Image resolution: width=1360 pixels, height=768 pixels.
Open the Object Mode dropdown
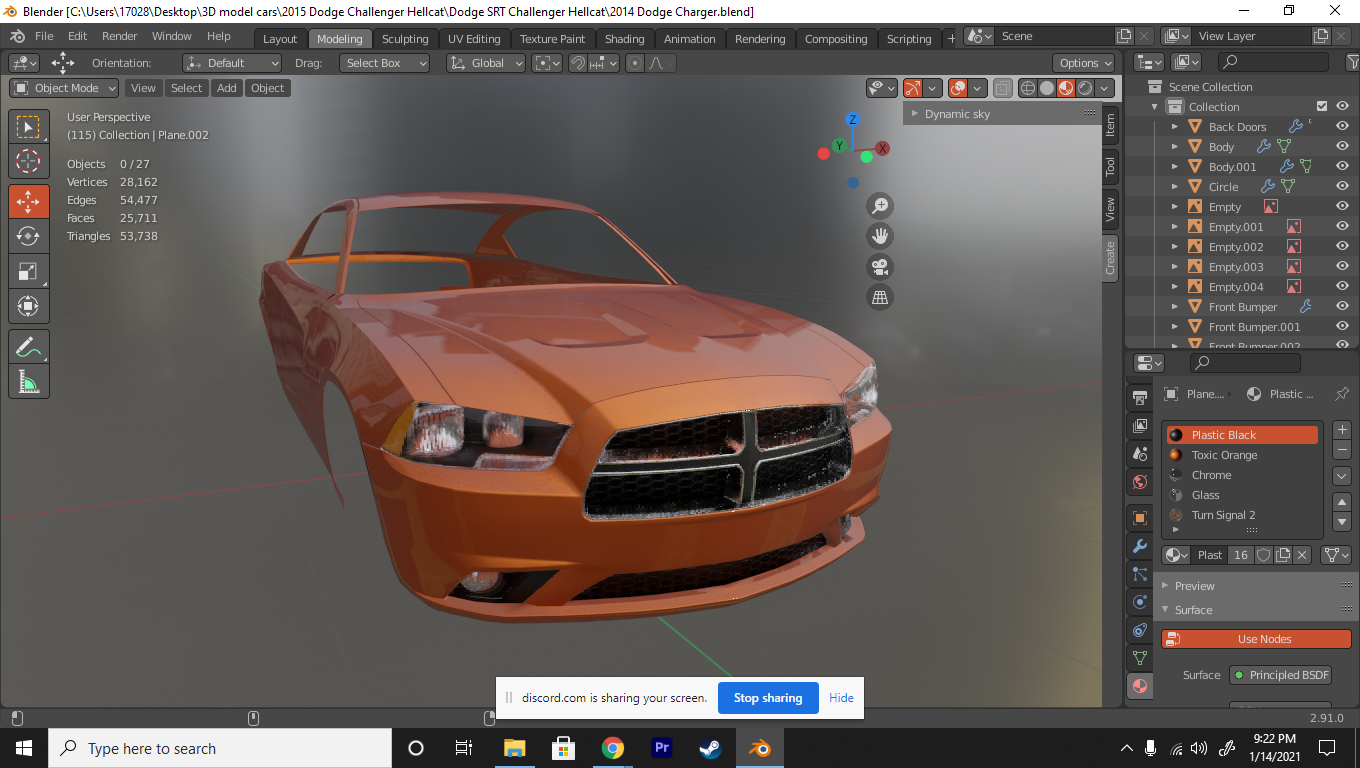click(x=65, y=88)
